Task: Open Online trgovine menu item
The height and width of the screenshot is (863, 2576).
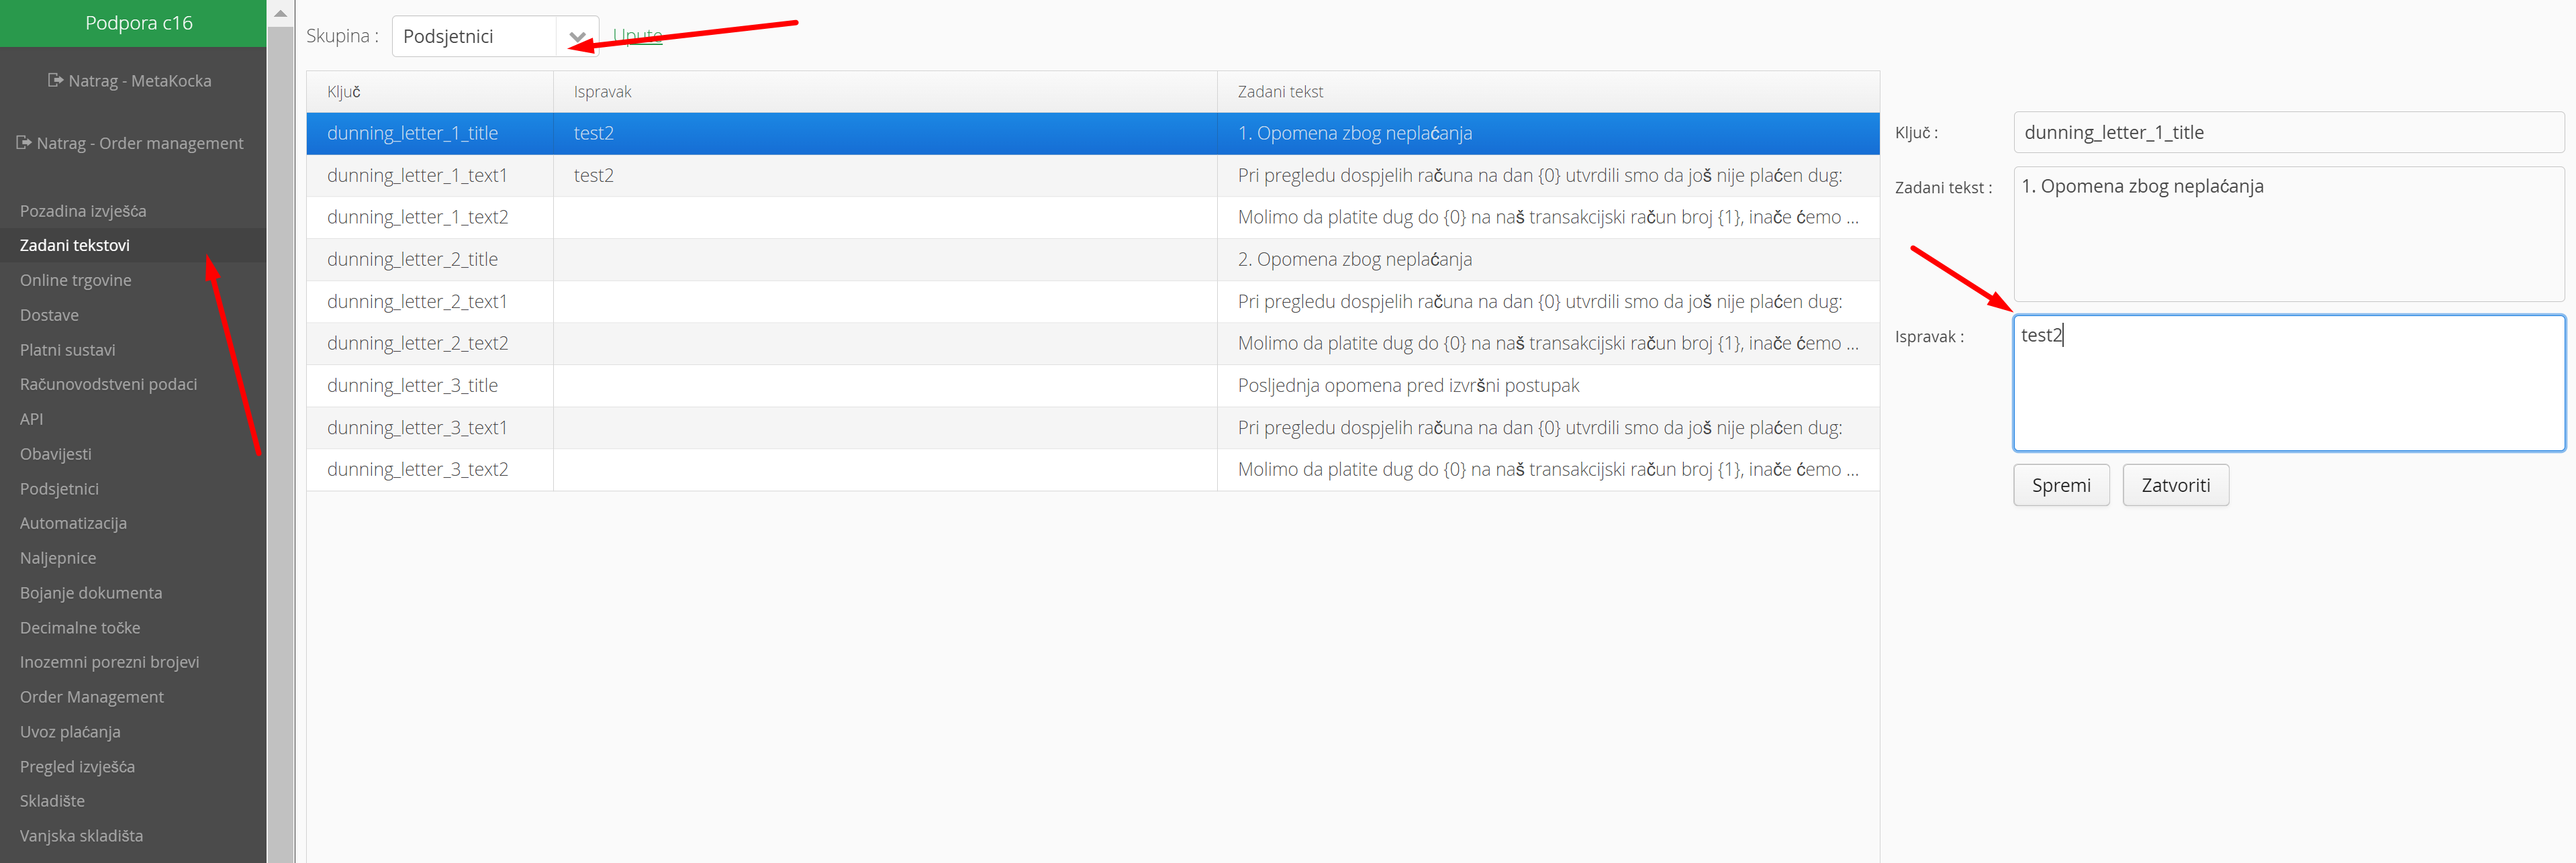Action: (x=76, y=280)
